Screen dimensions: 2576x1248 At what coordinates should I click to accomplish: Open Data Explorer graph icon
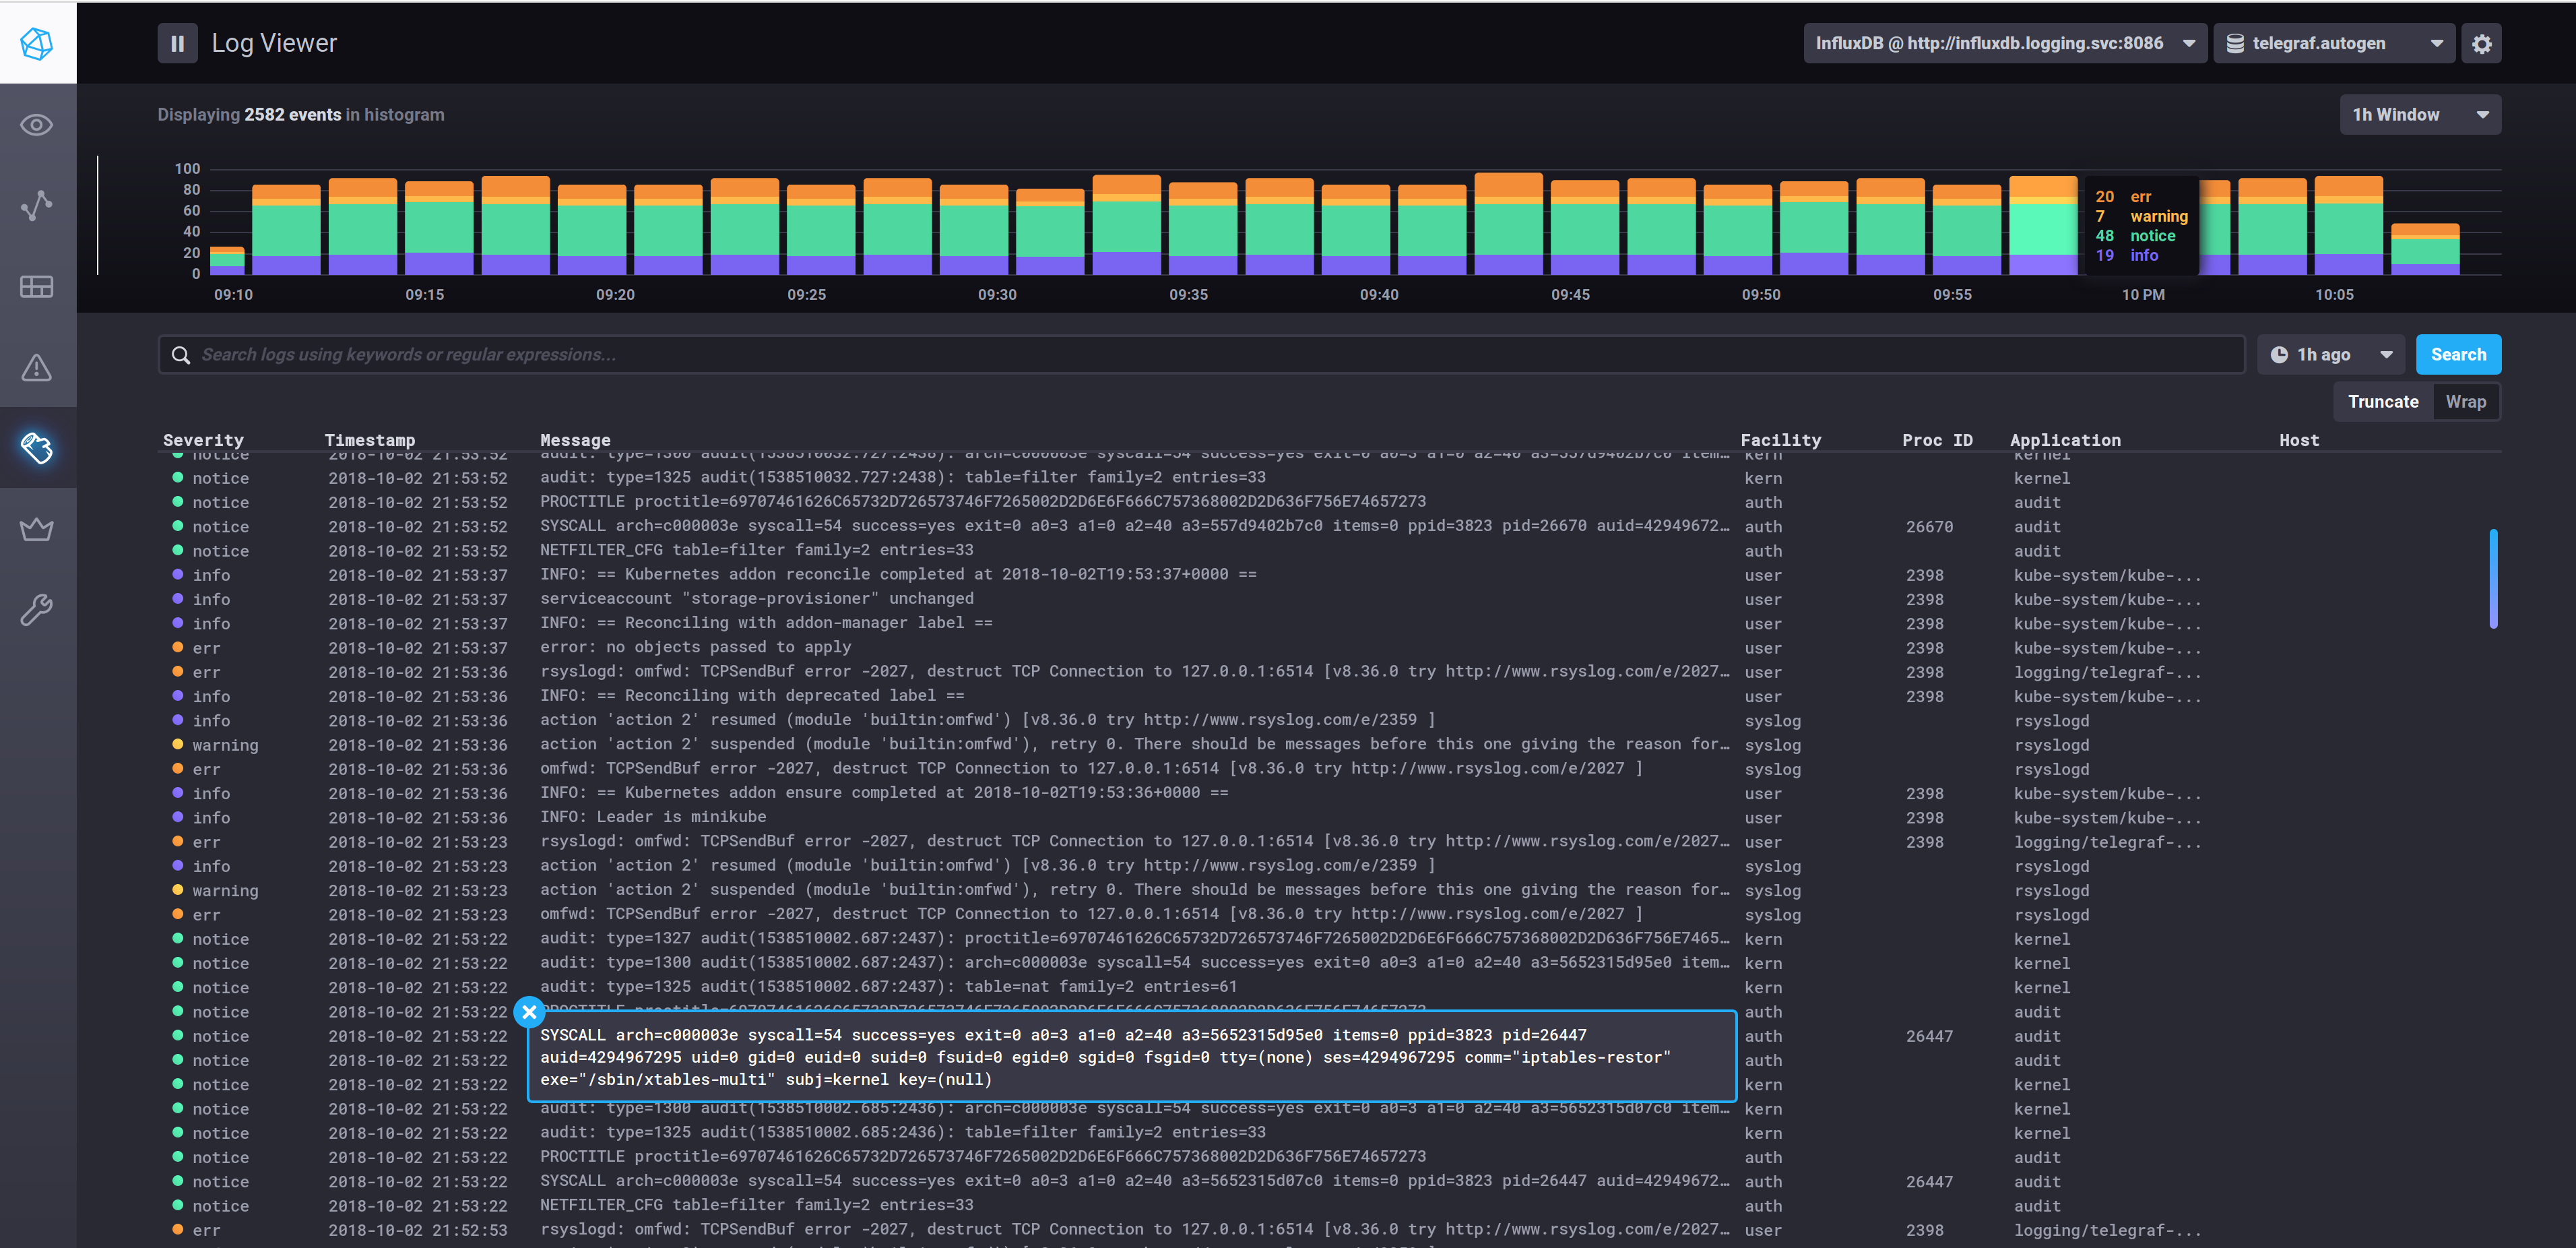37,206
